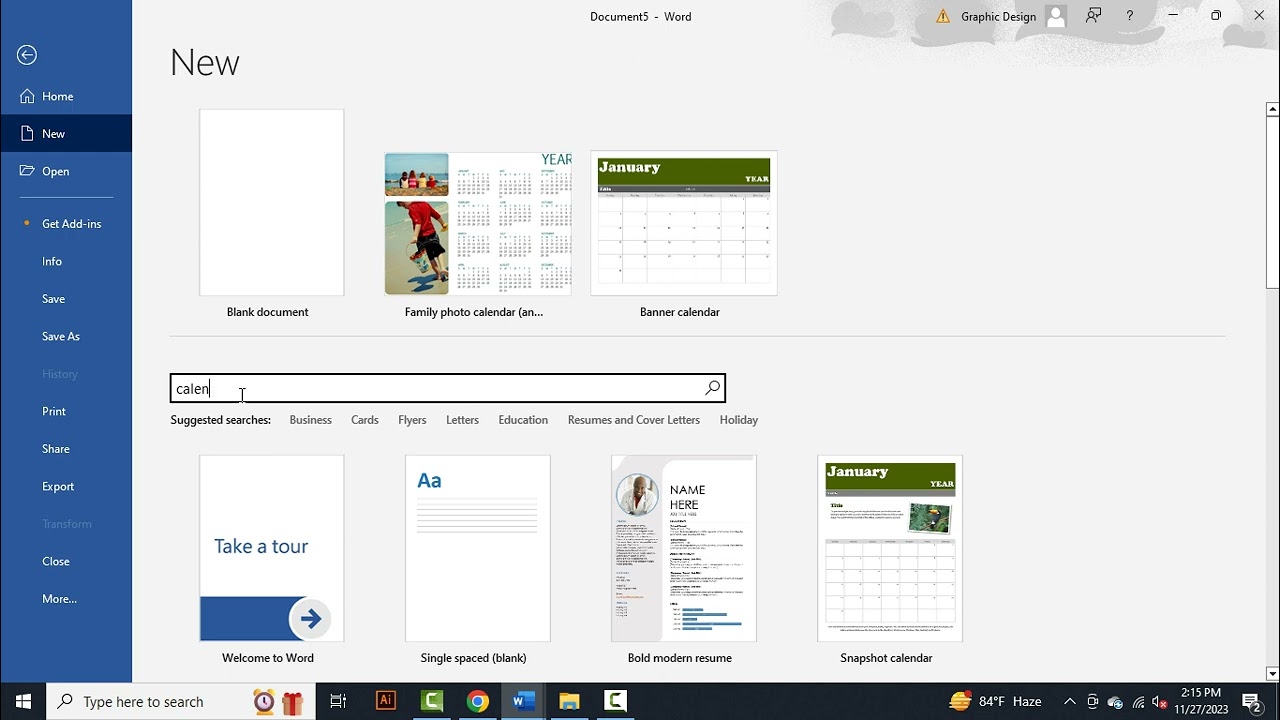Click the first green Camtasia taskbar icon
The image size is (1280, 720).
431,701
